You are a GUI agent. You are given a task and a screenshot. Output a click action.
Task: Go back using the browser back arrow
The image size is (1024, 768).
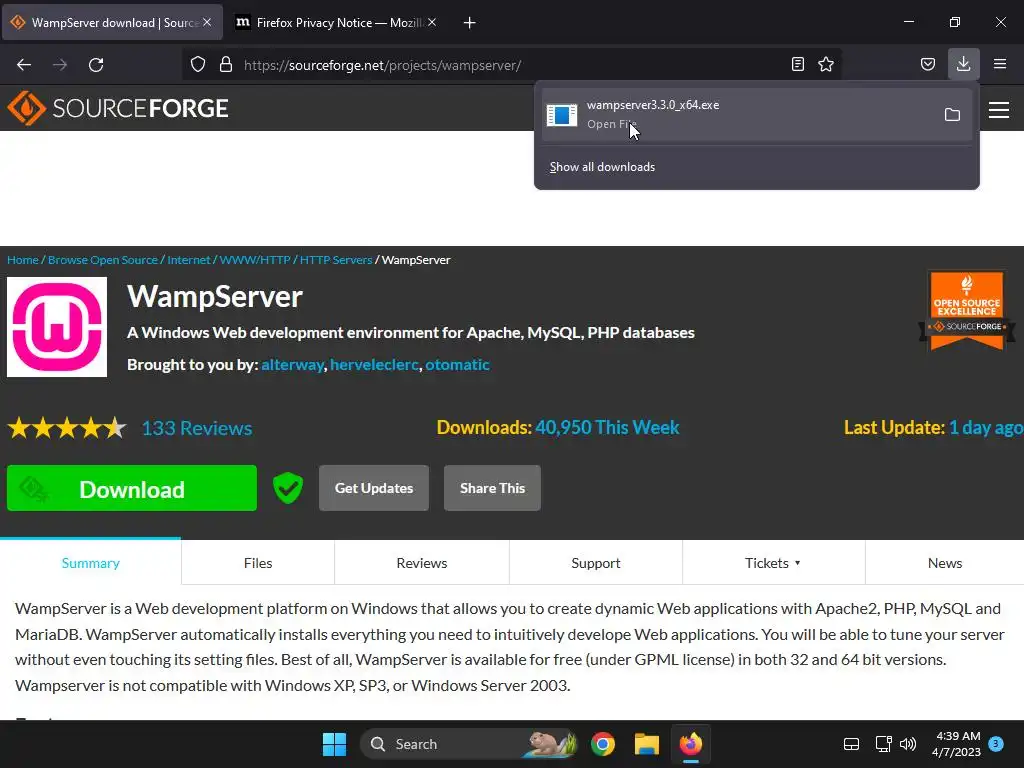coord(24,65)
